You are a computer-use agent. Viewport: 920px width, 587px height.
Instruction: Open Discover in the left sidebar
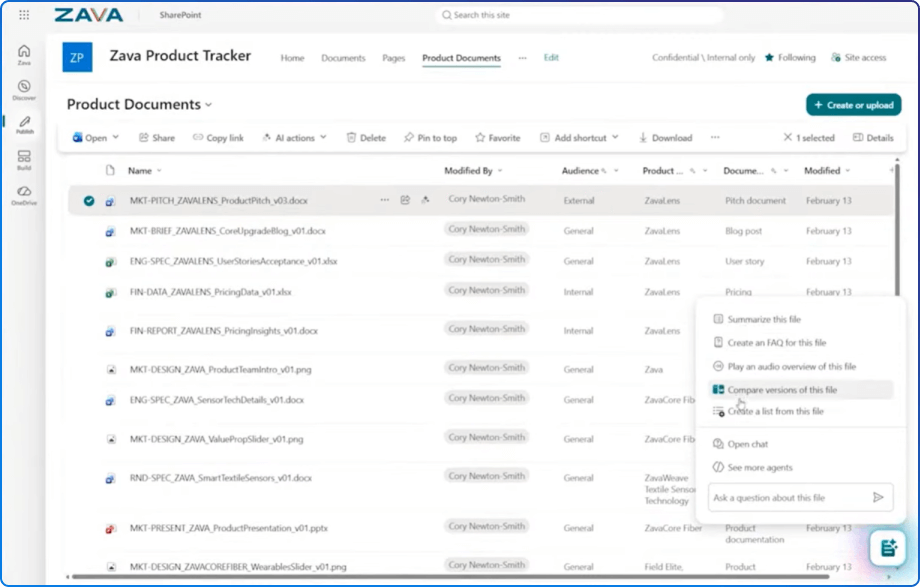(24, 90)
